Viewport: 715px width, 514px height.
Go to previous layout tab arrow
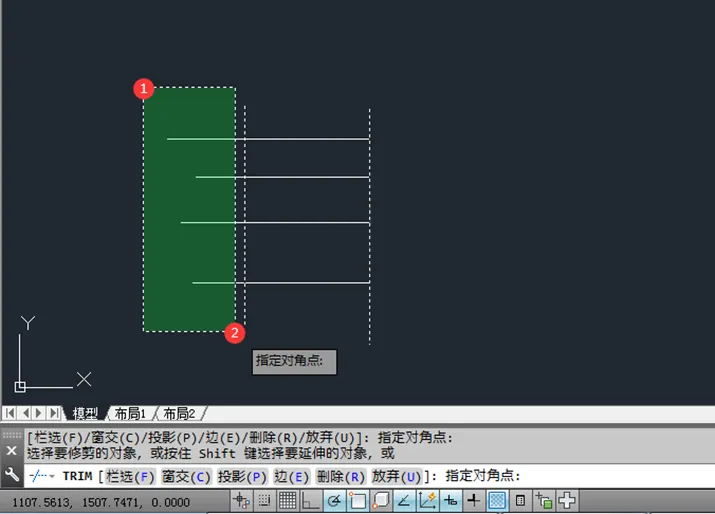coord(25,413)
